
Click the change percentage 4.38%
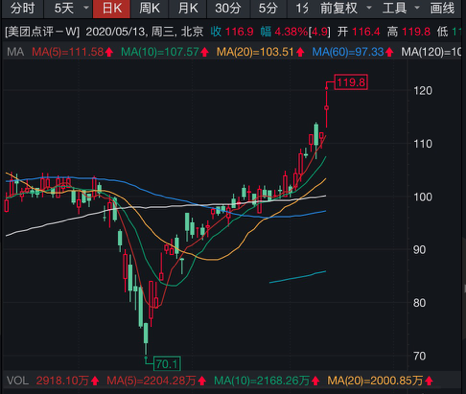[x=291, y=32]
